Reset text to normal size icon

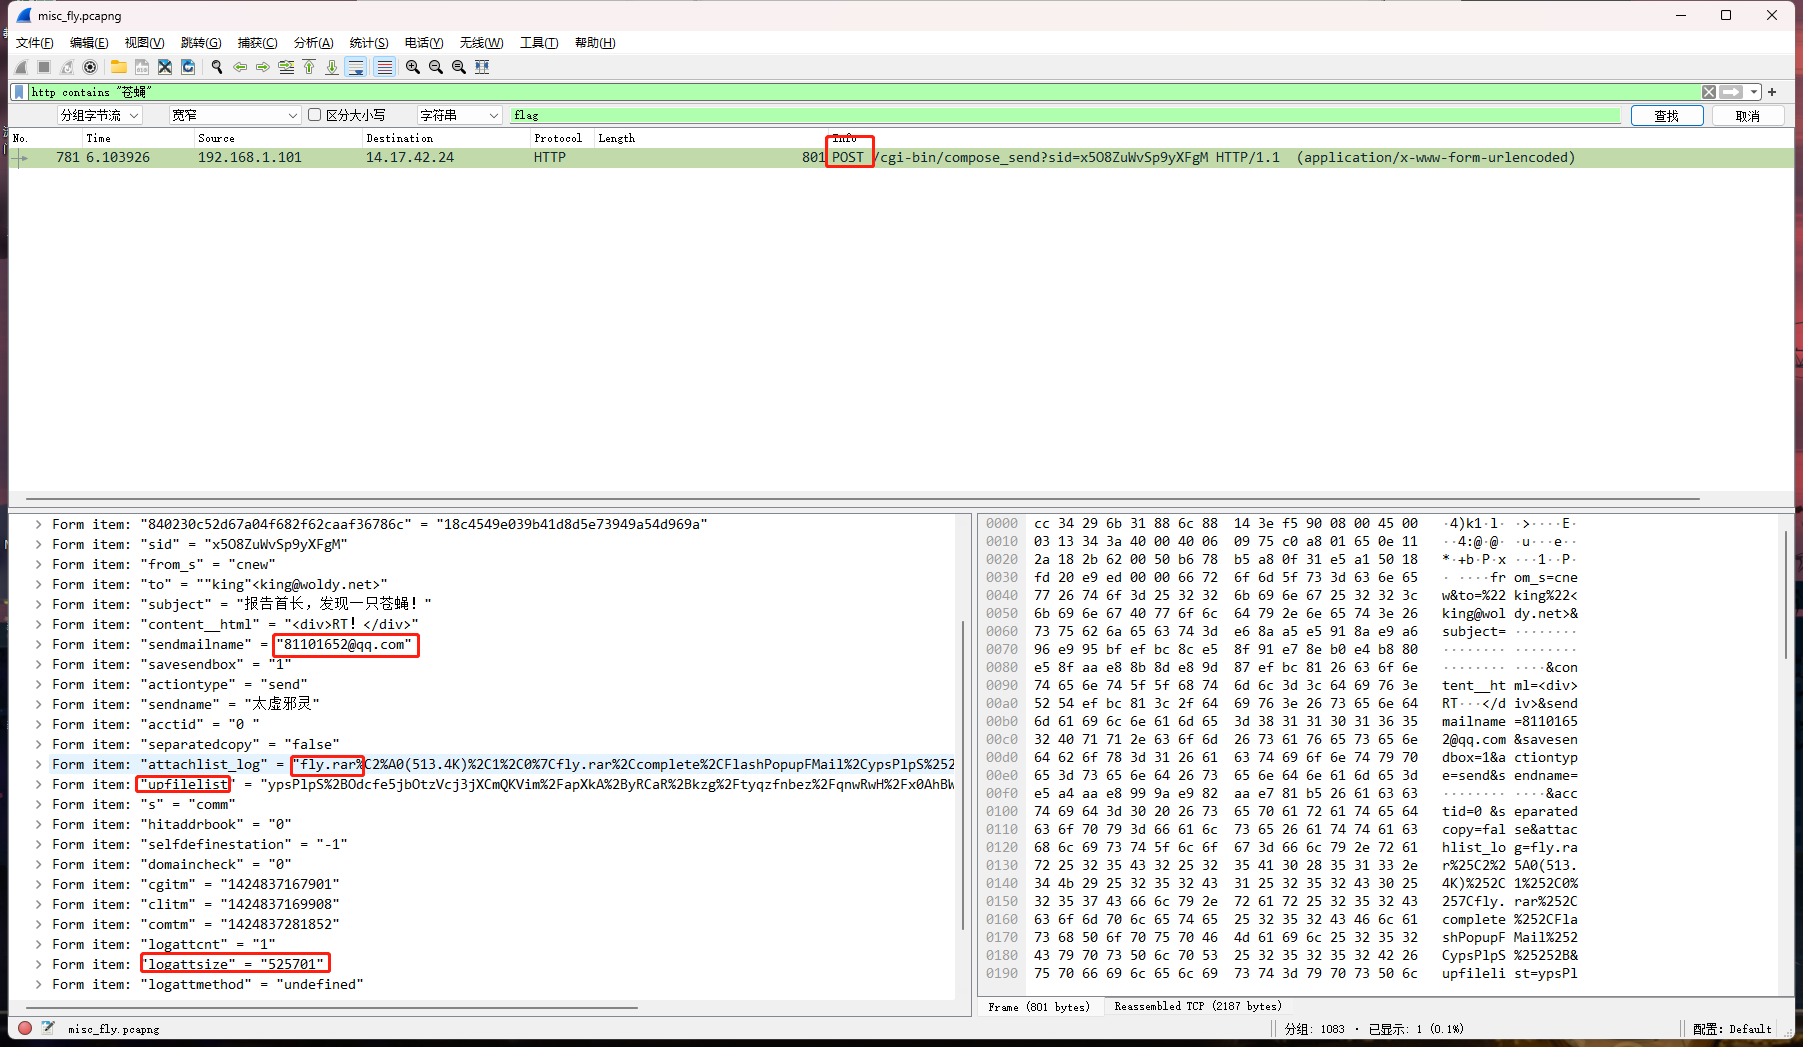459,67
